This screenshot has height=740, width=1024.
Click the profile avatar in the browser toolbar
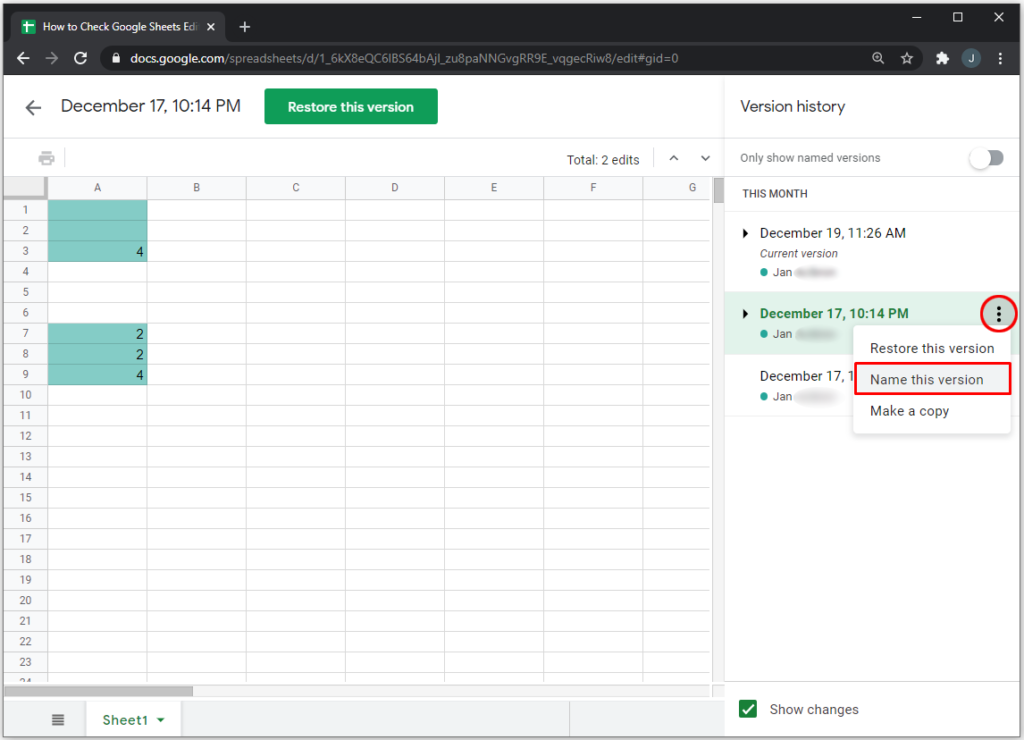971,59
